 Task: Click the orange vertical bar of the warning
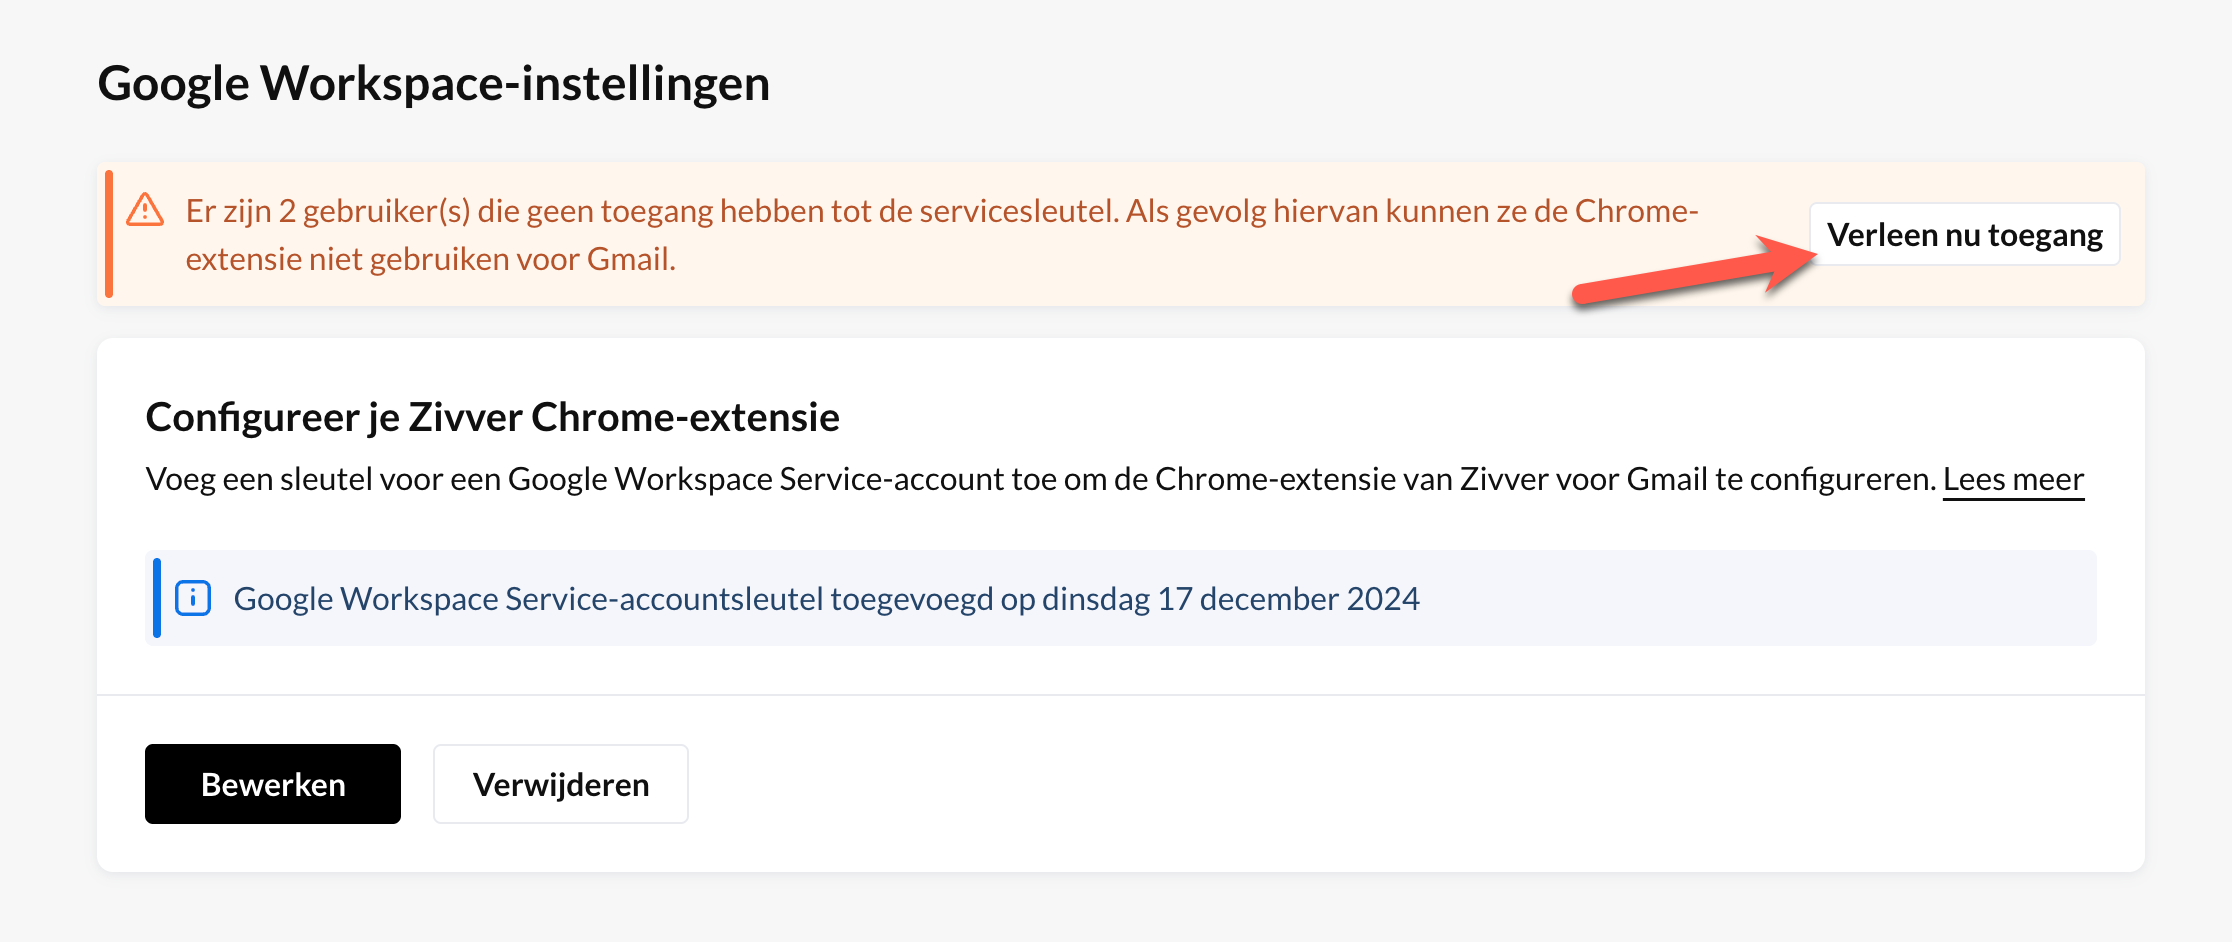[x=109, y=234]
